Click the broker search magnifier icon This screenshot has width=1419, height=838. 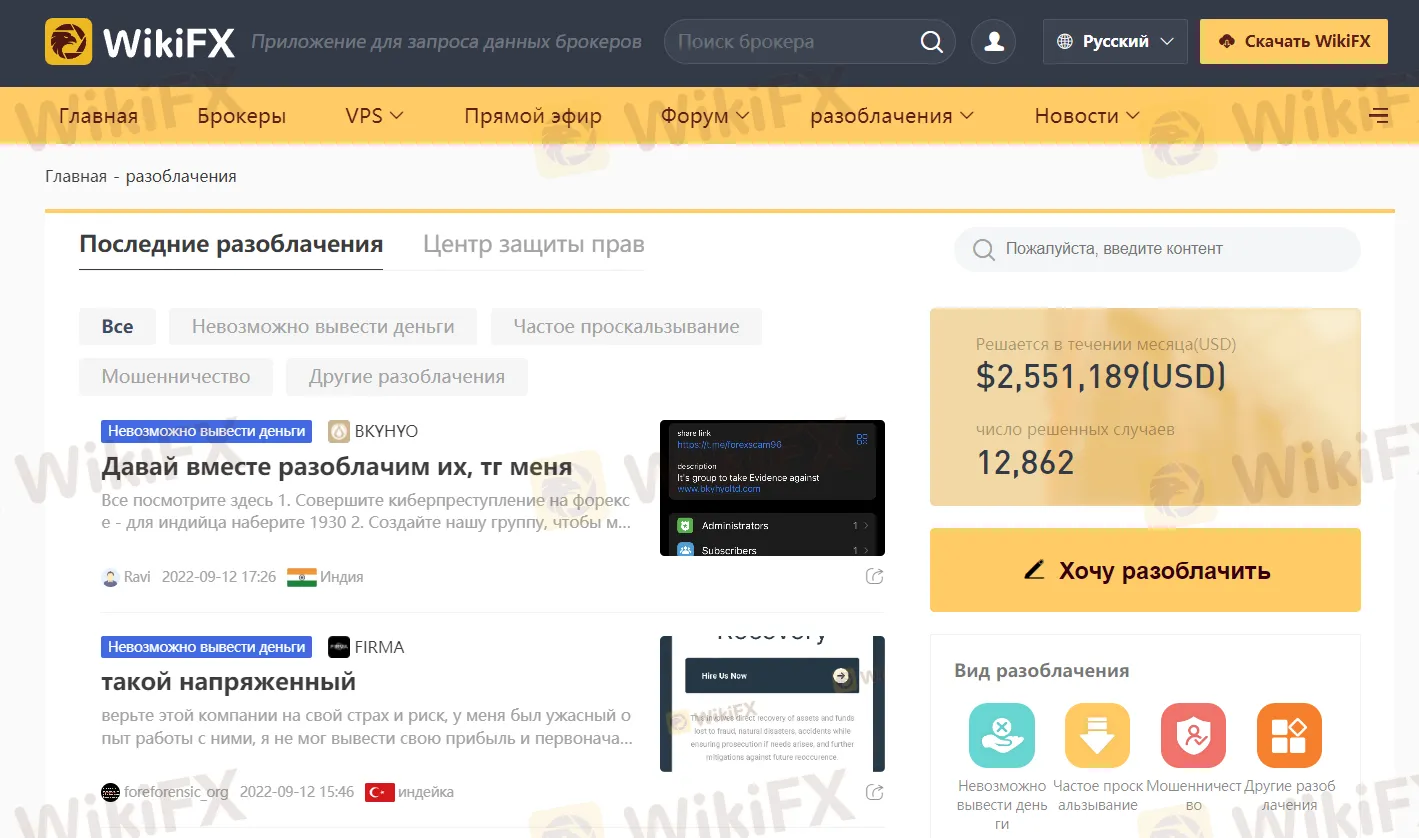(x=931, y=42)
